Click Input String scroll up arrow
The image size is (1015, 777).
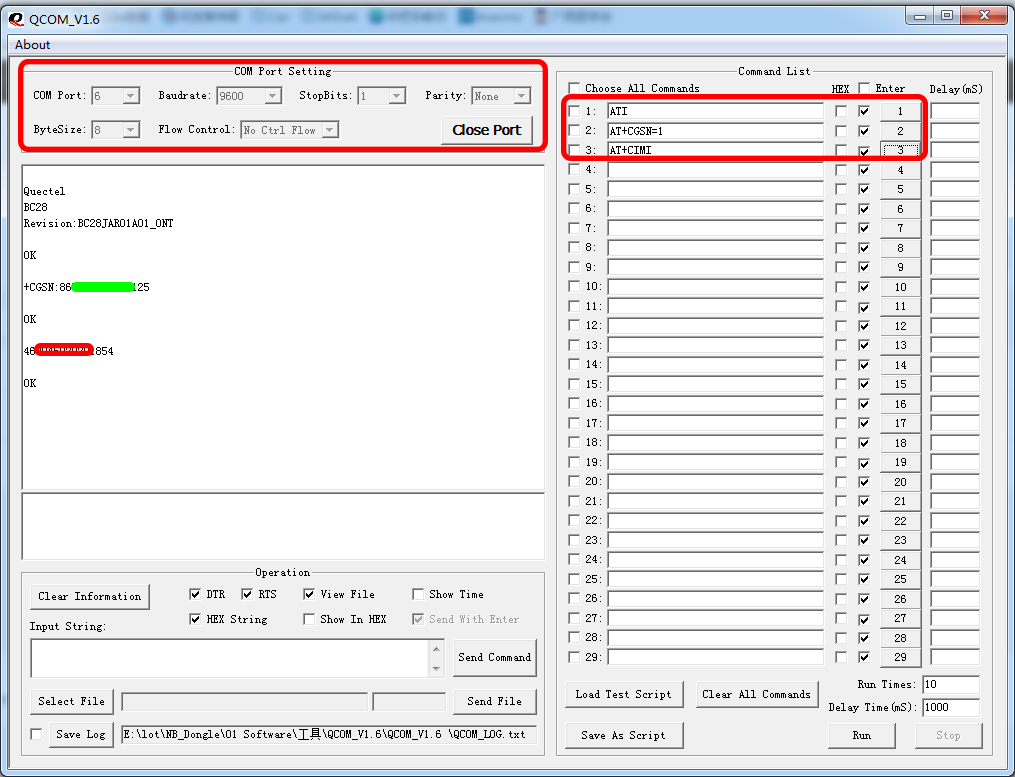click(x=436, y=649)
